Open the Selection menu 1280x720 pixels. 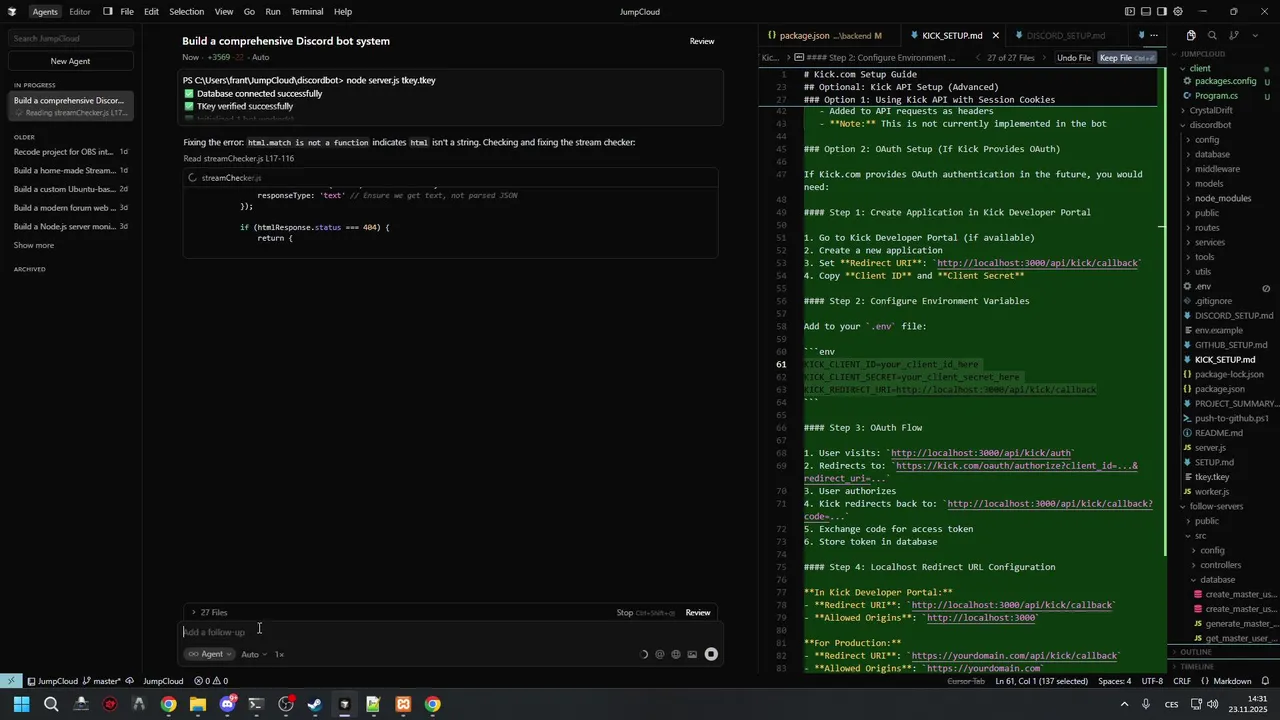tap(187, 12)
